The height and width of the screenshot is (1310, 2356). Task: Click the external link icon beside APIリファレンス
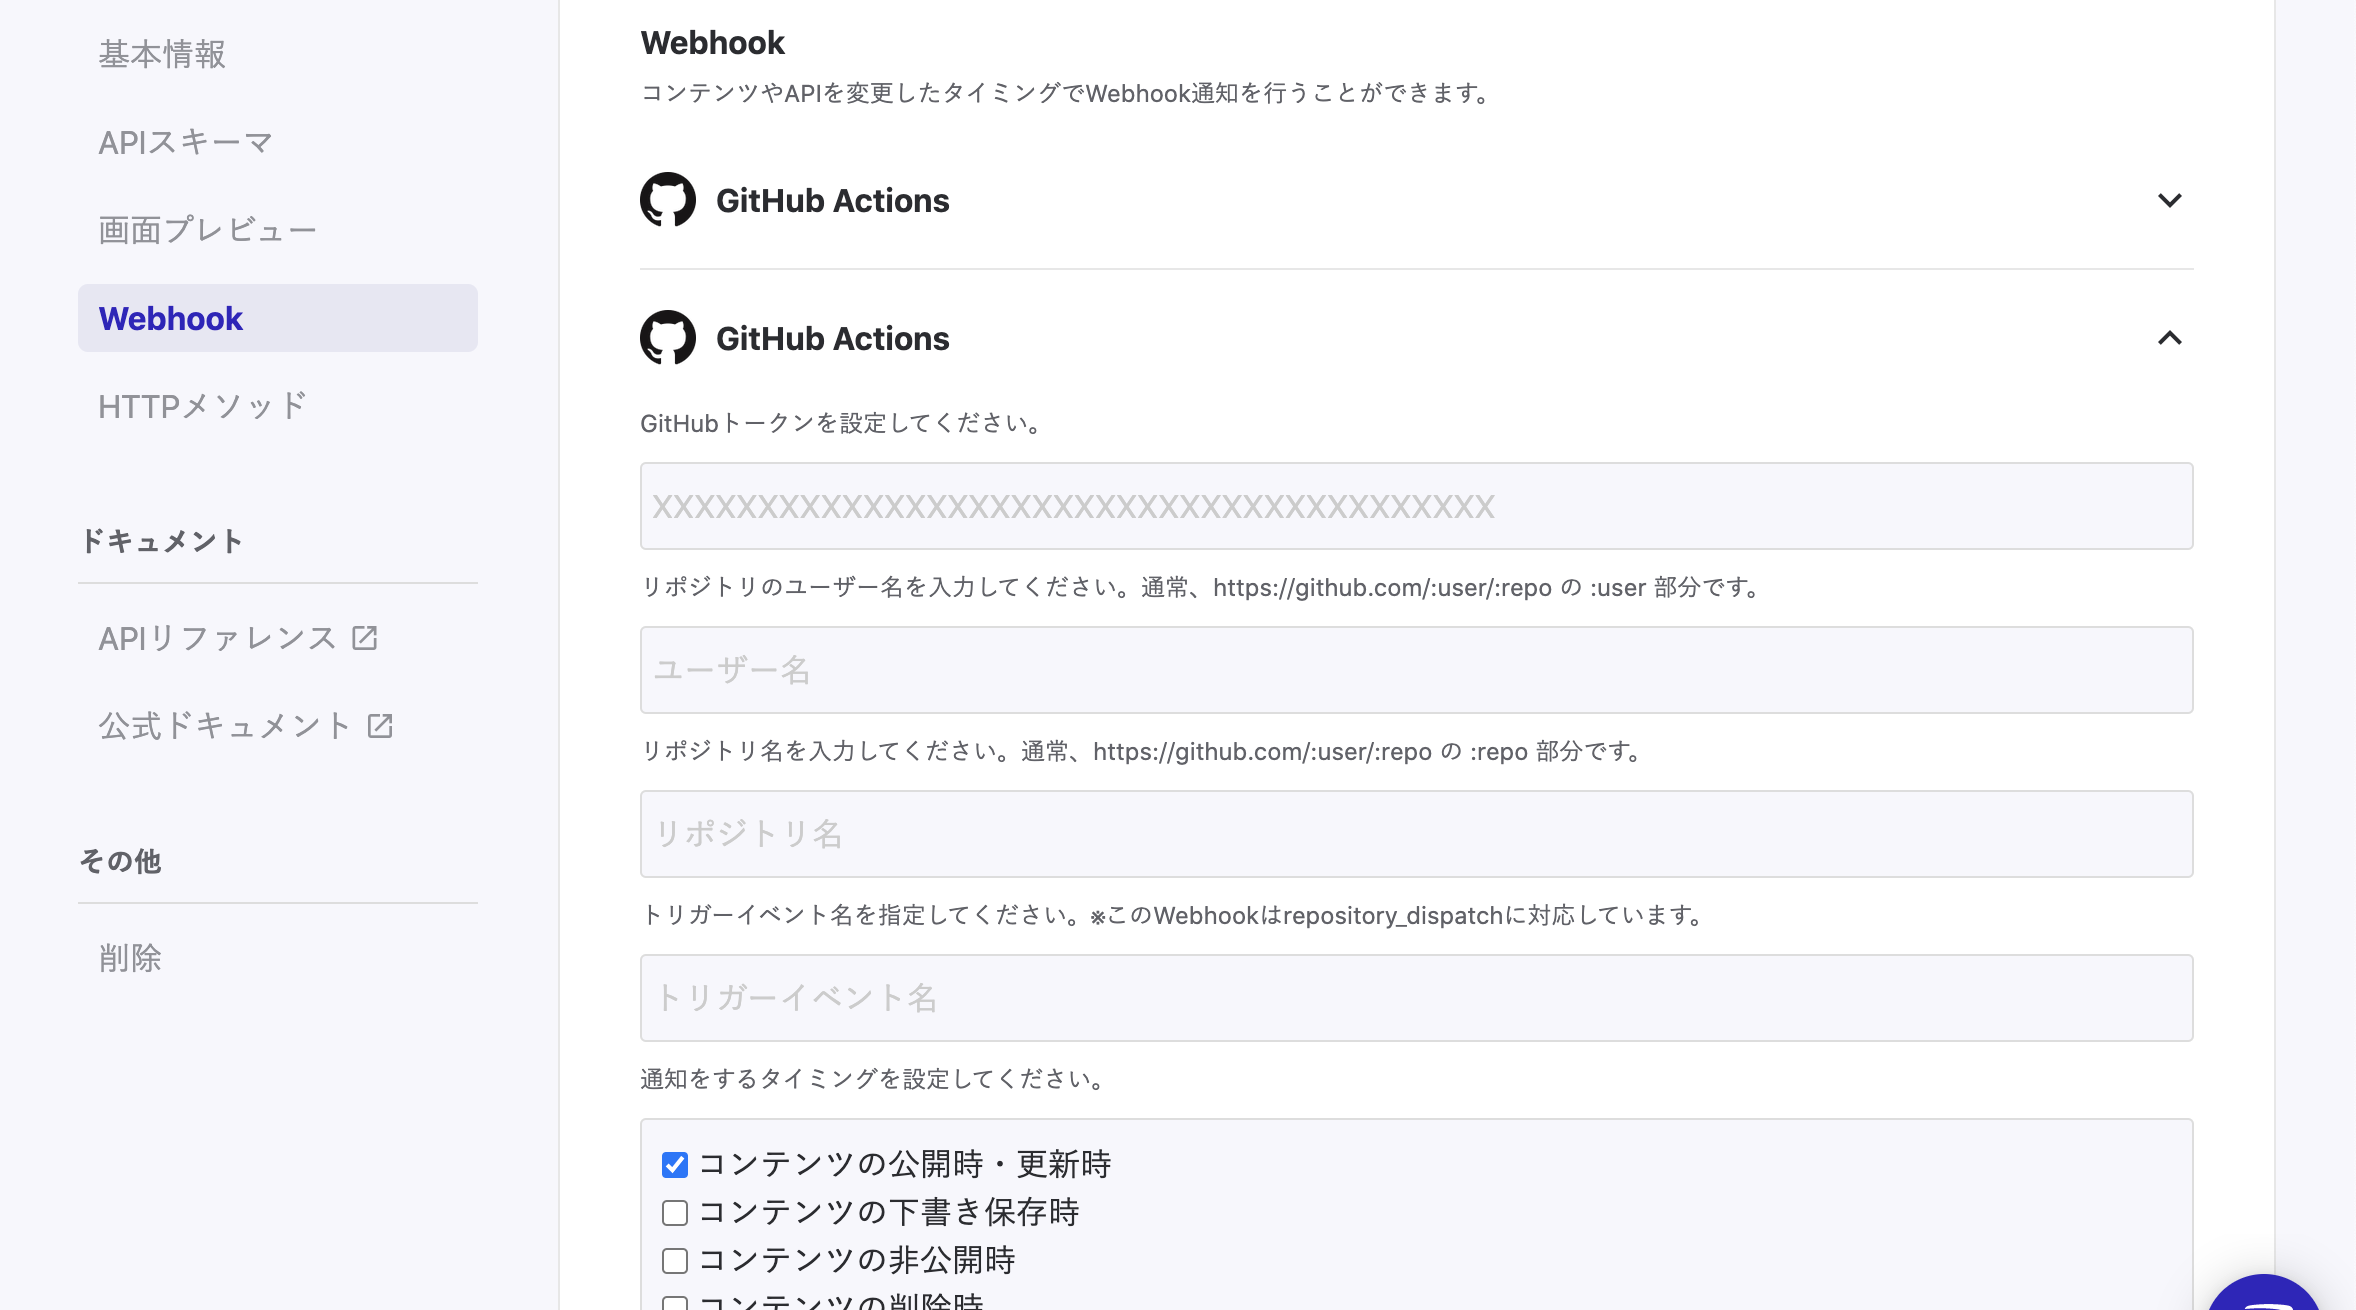click(365, 636)
